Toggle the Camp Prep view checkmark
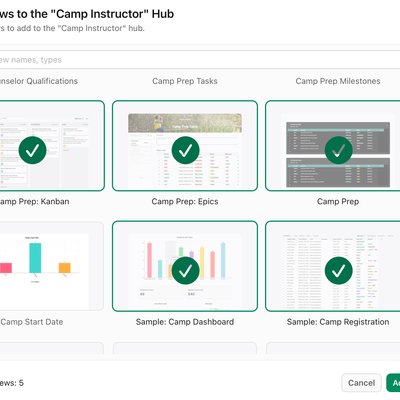Screen dimensions: 400x400 pos(338,150)
